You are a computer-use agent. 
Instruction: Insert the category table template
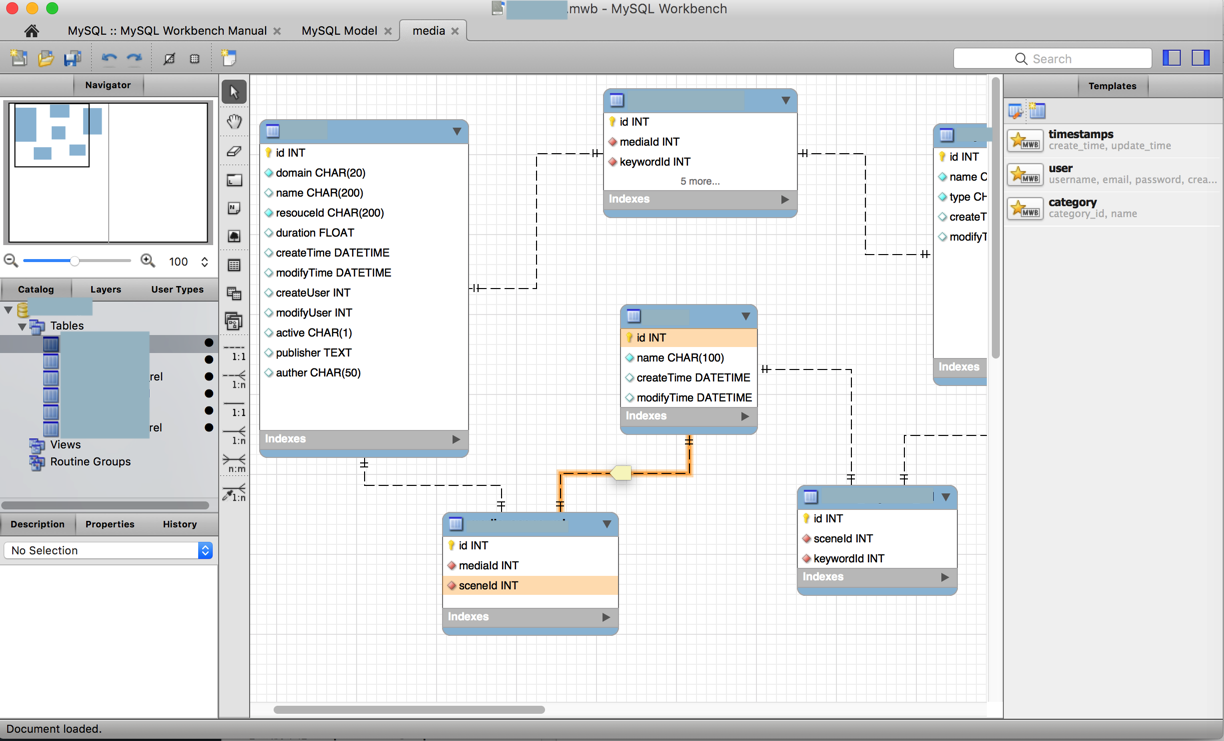click(x=1113, y=208)
